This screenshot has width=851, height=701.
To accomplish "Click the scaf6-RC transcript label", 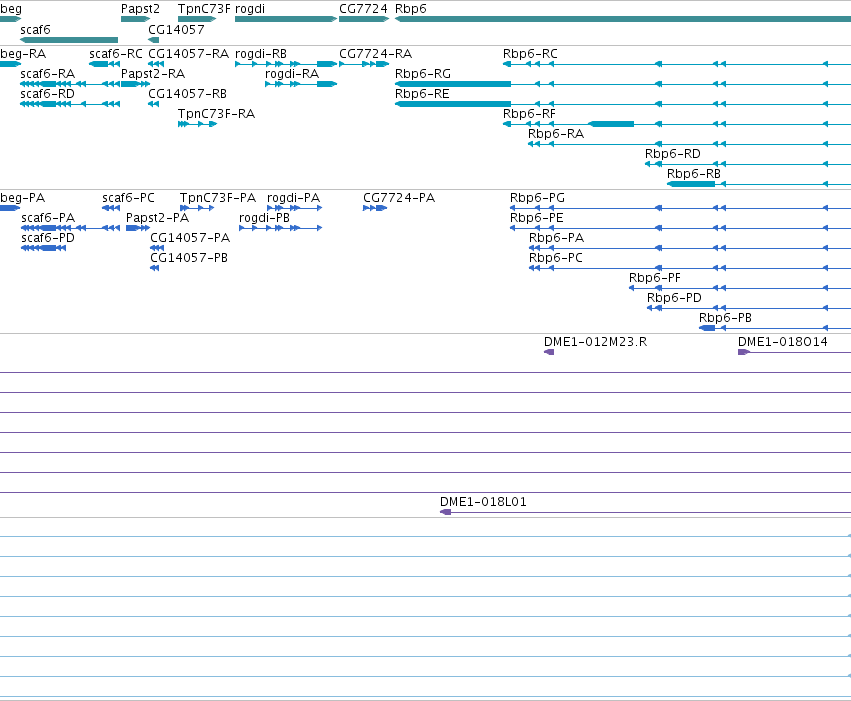I will pos(116,54).
